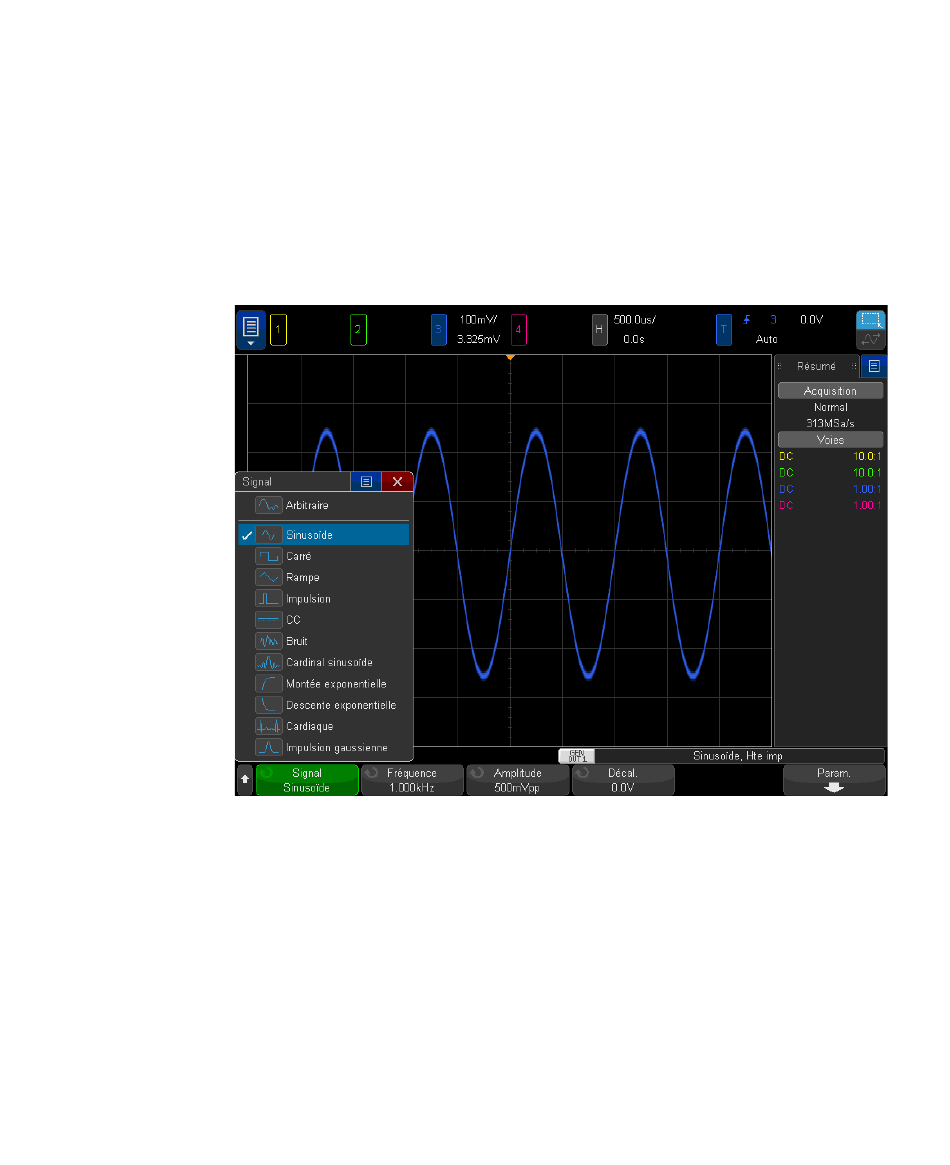Click the channel 3 trigger source indicator
Viewport: 950px width, 1165px height.
[x=773, y=319]
